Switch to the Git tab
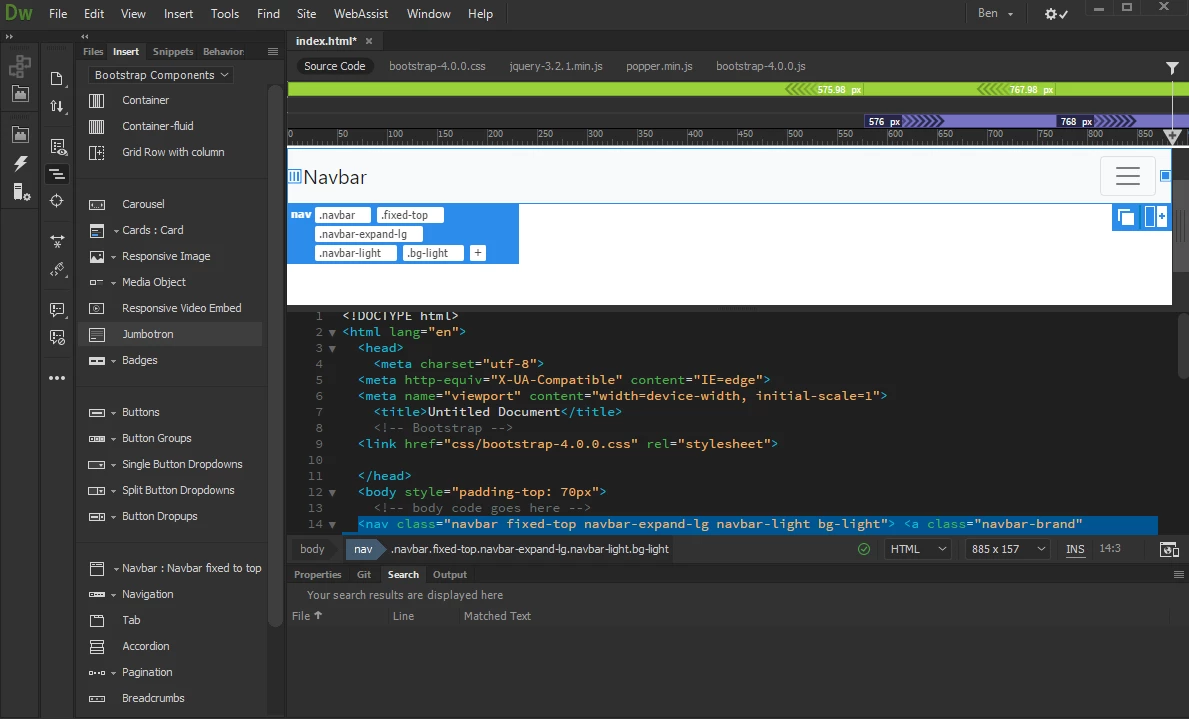This screenshot has width=1189, height=719. 364,575
